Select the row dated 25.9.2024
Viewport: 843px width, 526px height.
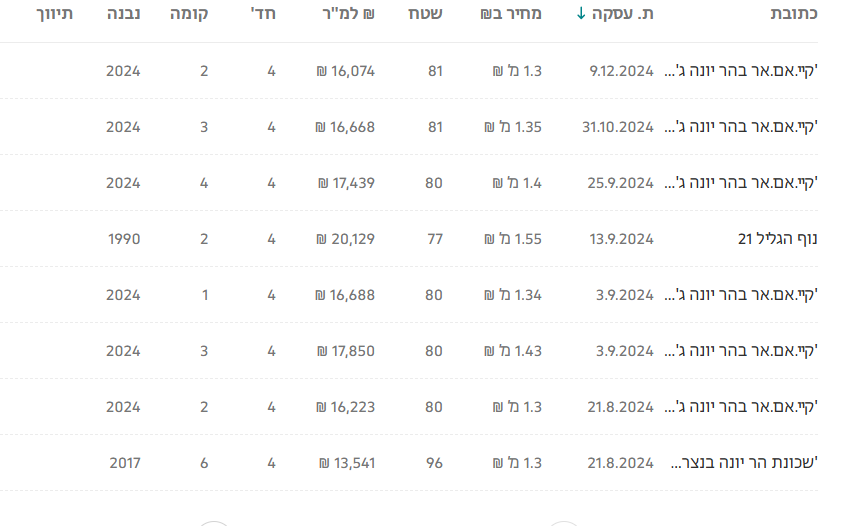621,183
